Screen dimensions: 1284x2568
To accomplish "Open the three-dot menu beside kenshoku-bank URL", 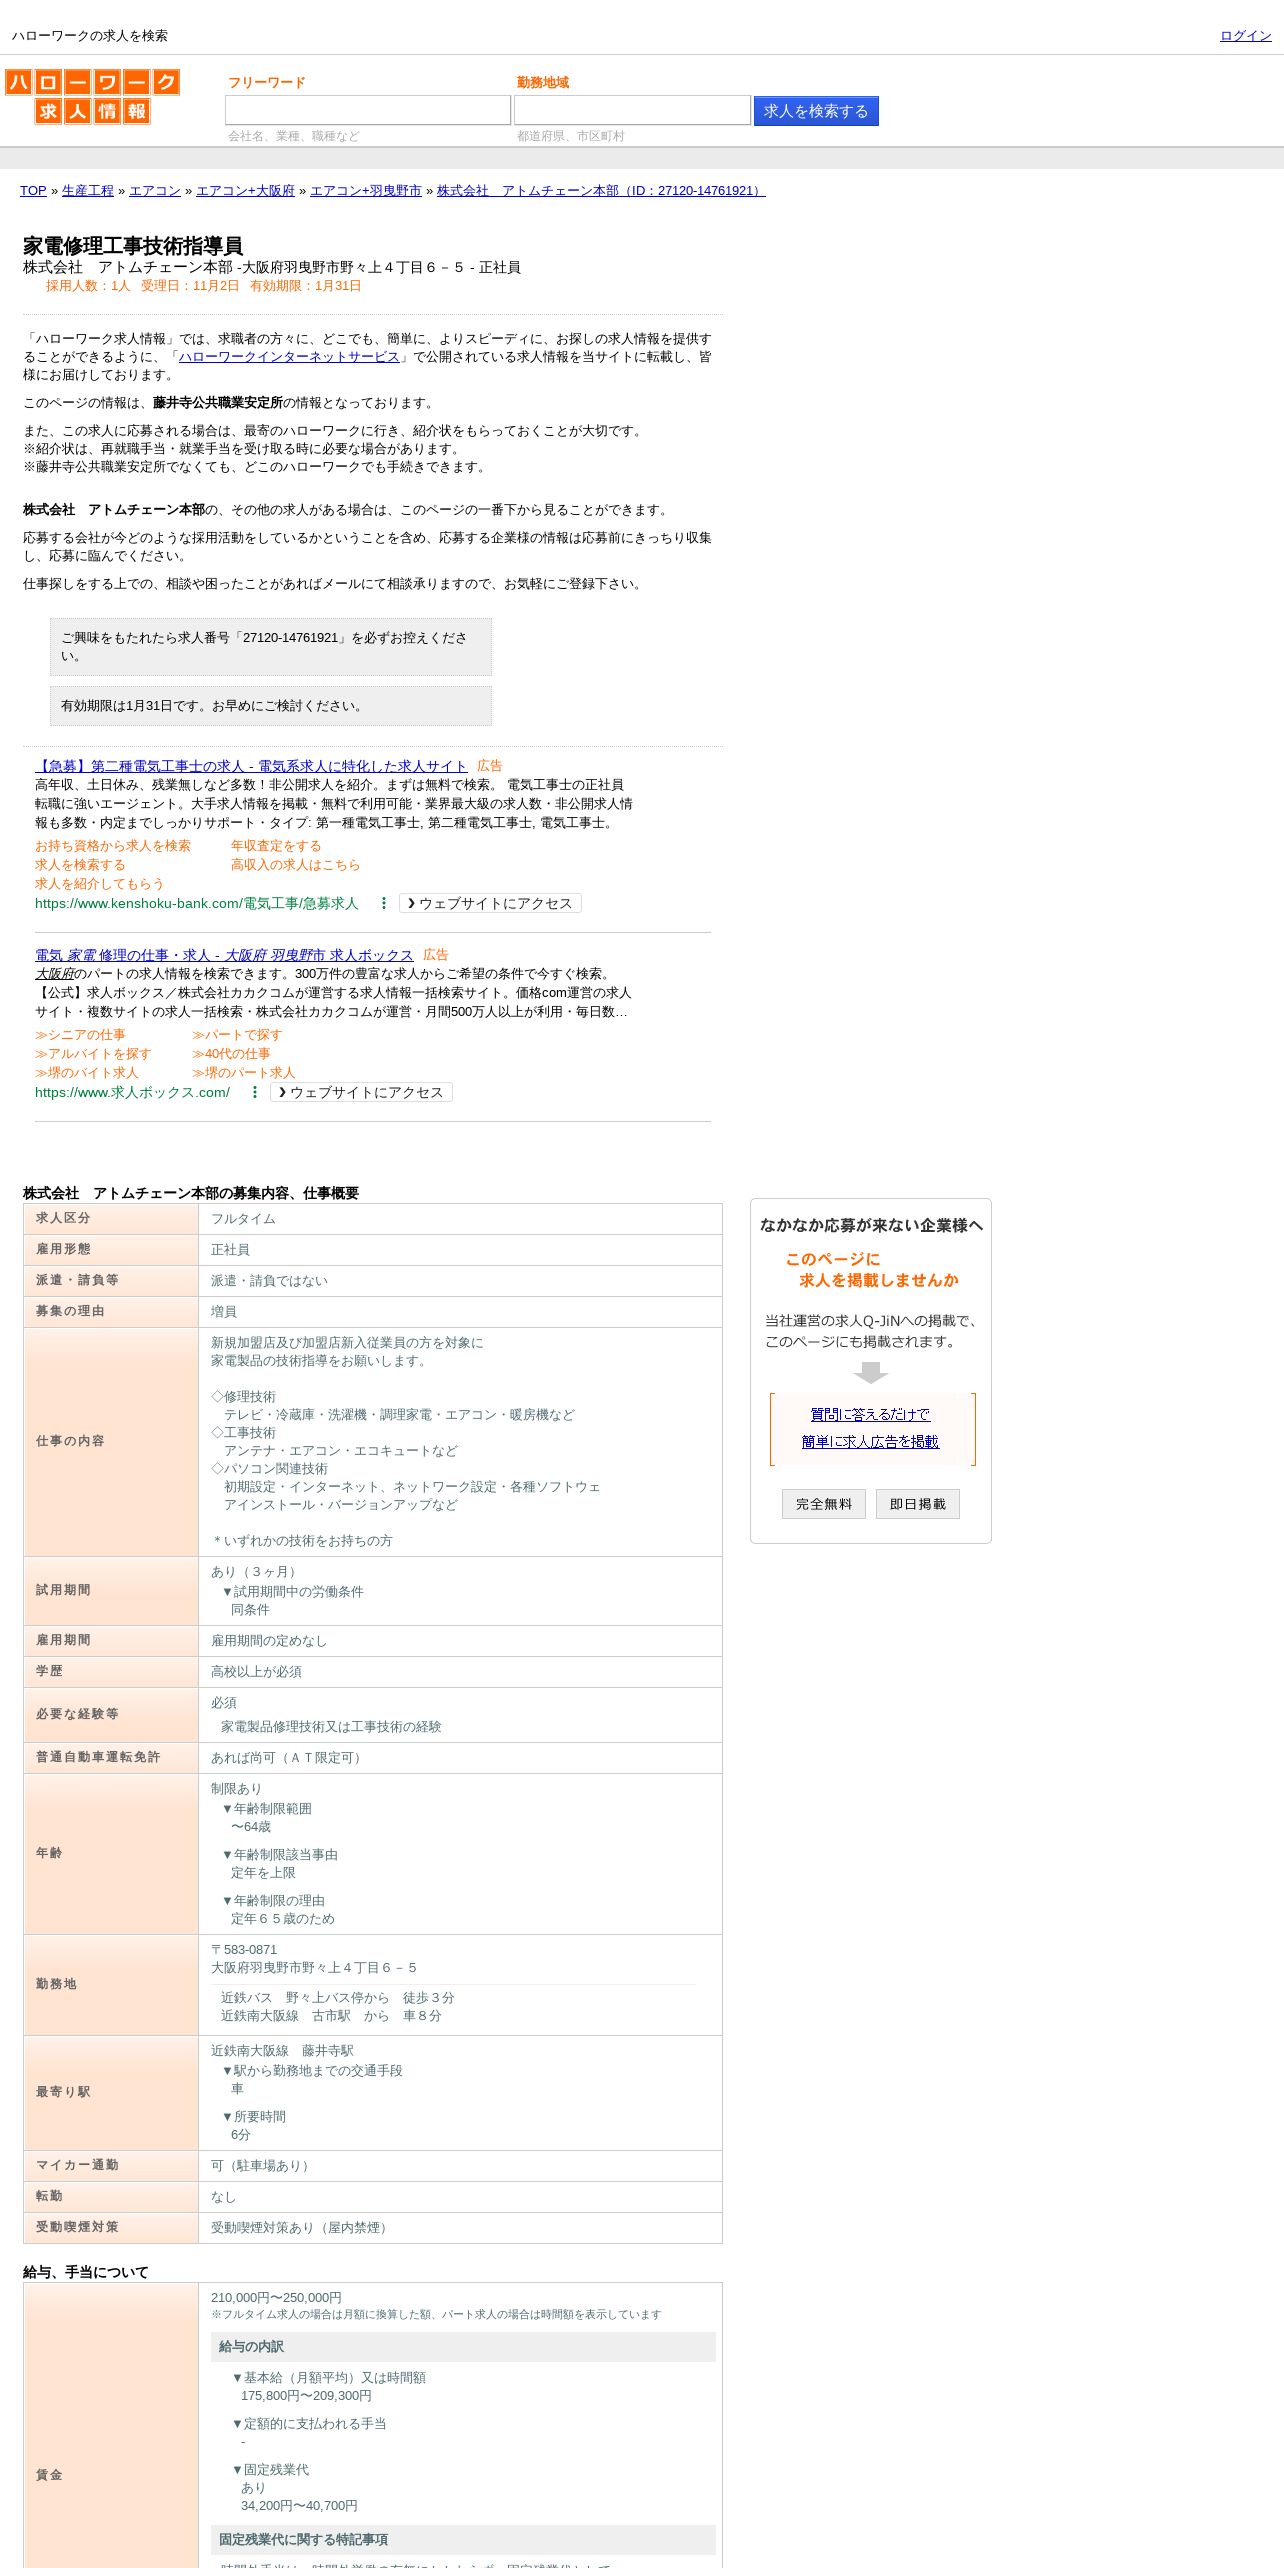I will click(384, 903).
